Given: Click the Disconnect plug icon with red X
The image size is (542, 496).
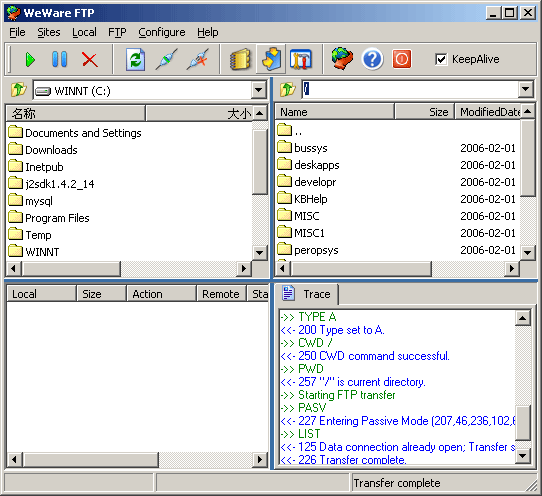Looking at the screenshot, I should click(198, 59).
